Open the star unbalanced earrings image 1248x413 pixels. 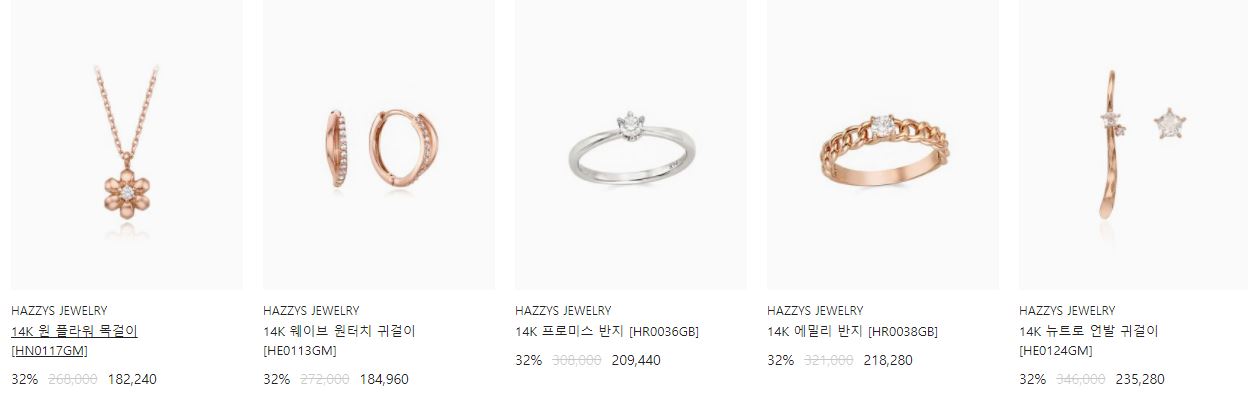(x=1133, y=144)
